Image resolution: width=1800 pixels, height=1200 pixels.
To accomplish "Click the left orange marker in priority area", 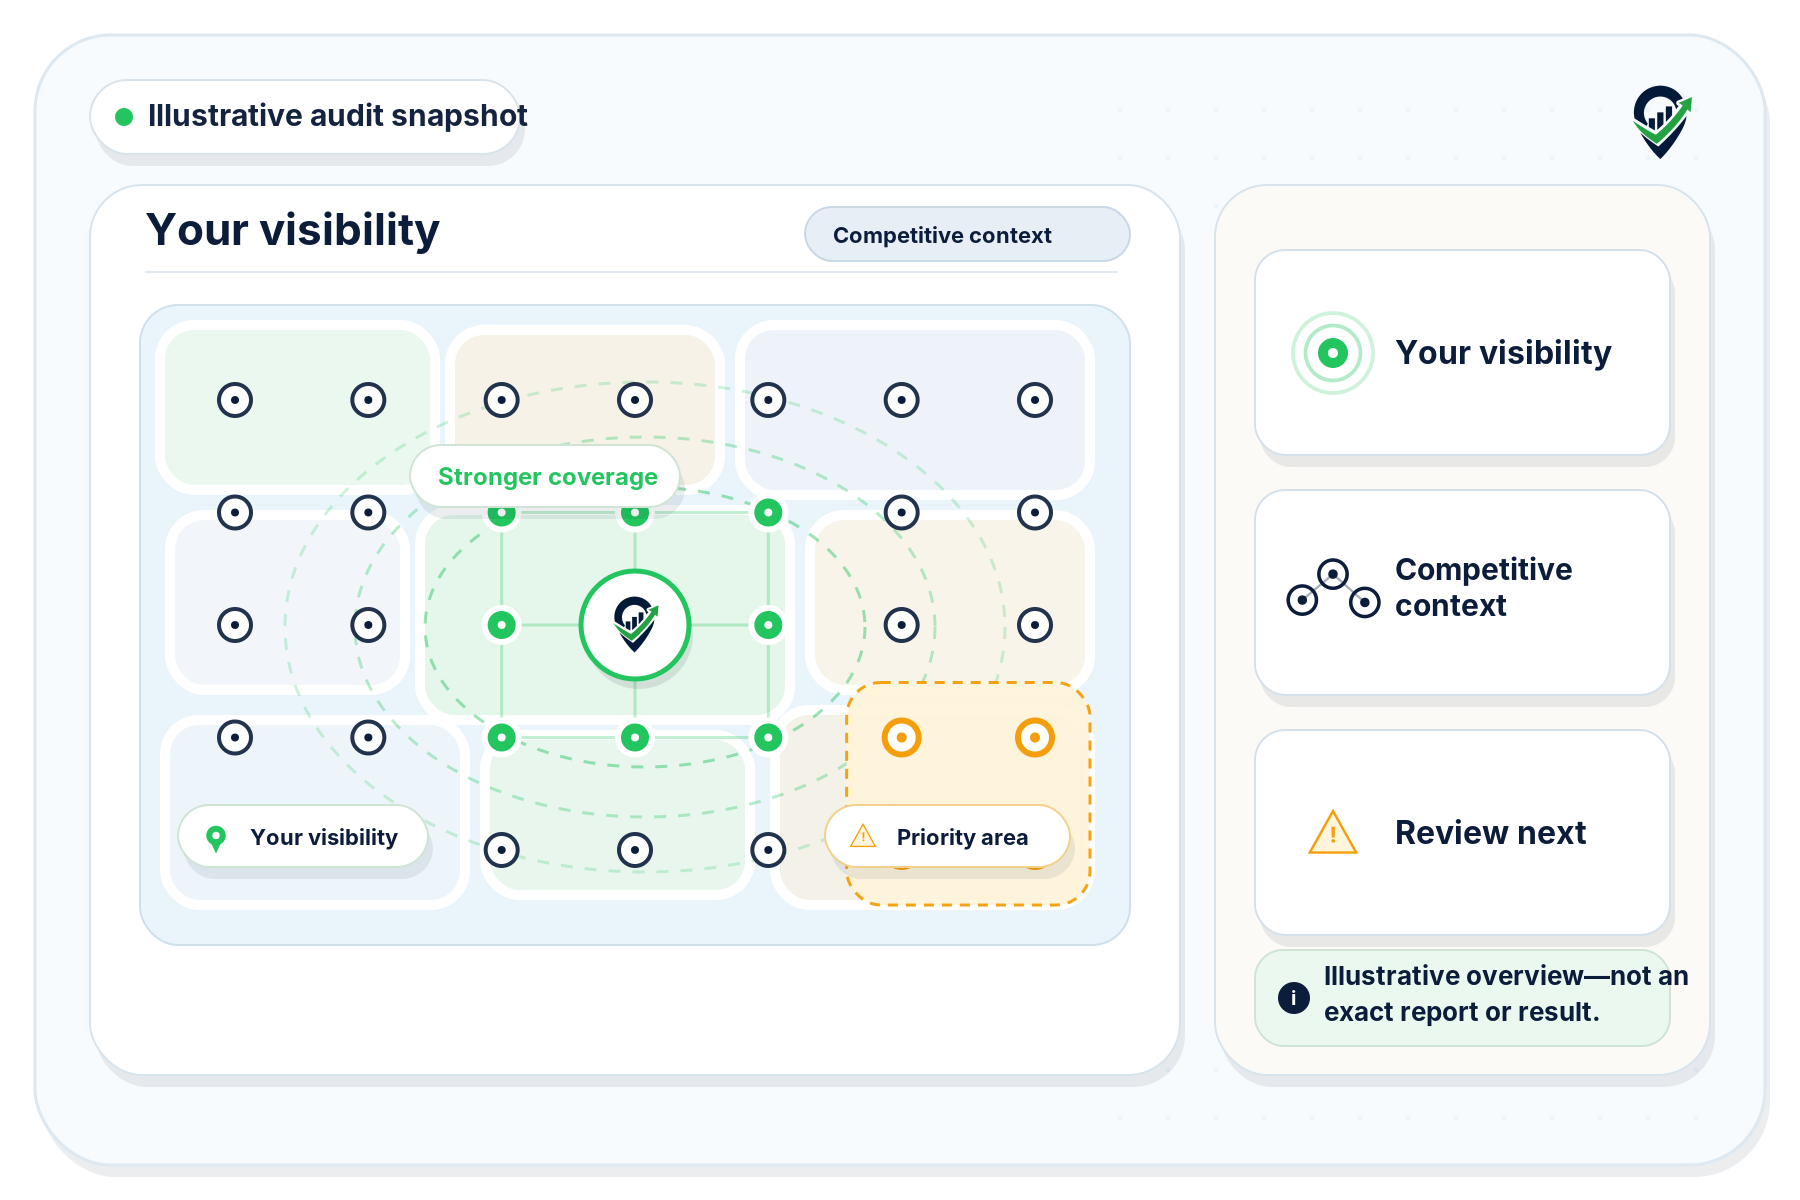I will coord(901,738).
